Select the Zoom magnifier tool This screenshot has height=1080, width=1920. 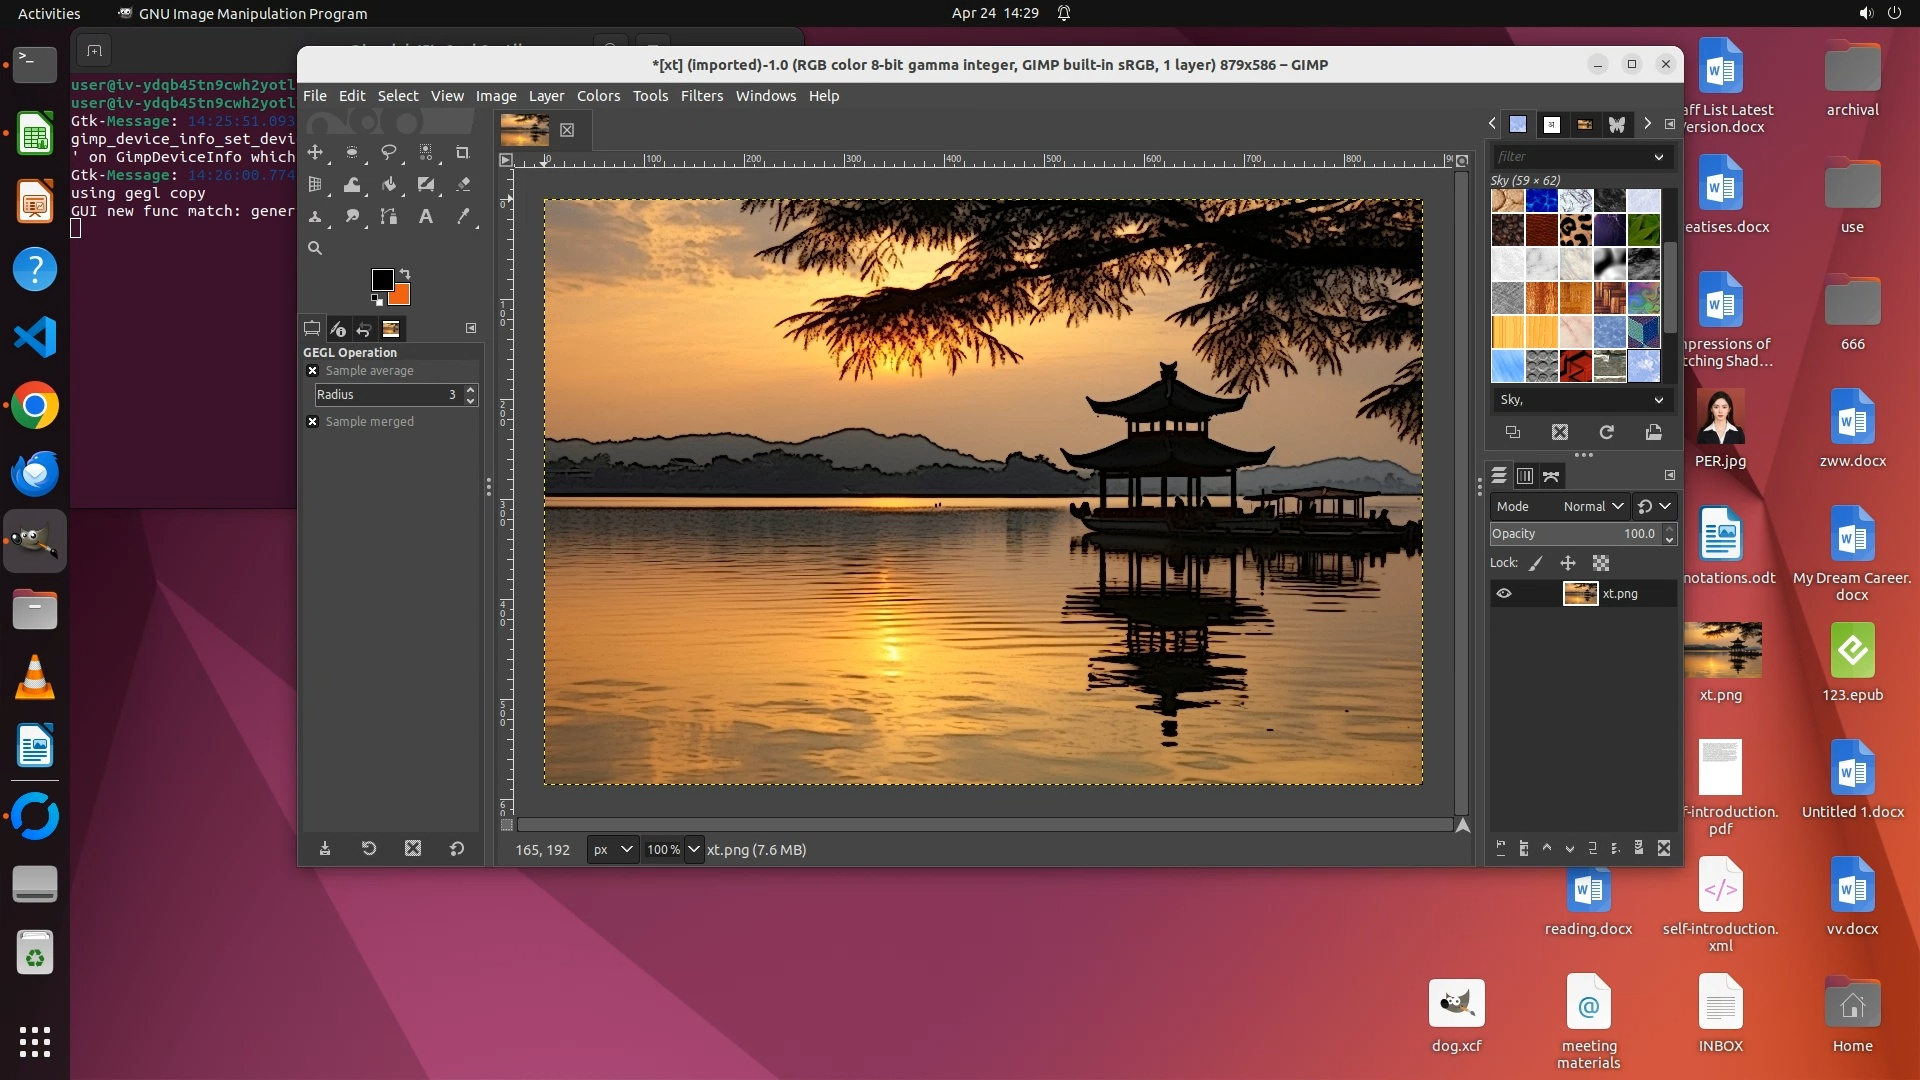tap(315, 248)
